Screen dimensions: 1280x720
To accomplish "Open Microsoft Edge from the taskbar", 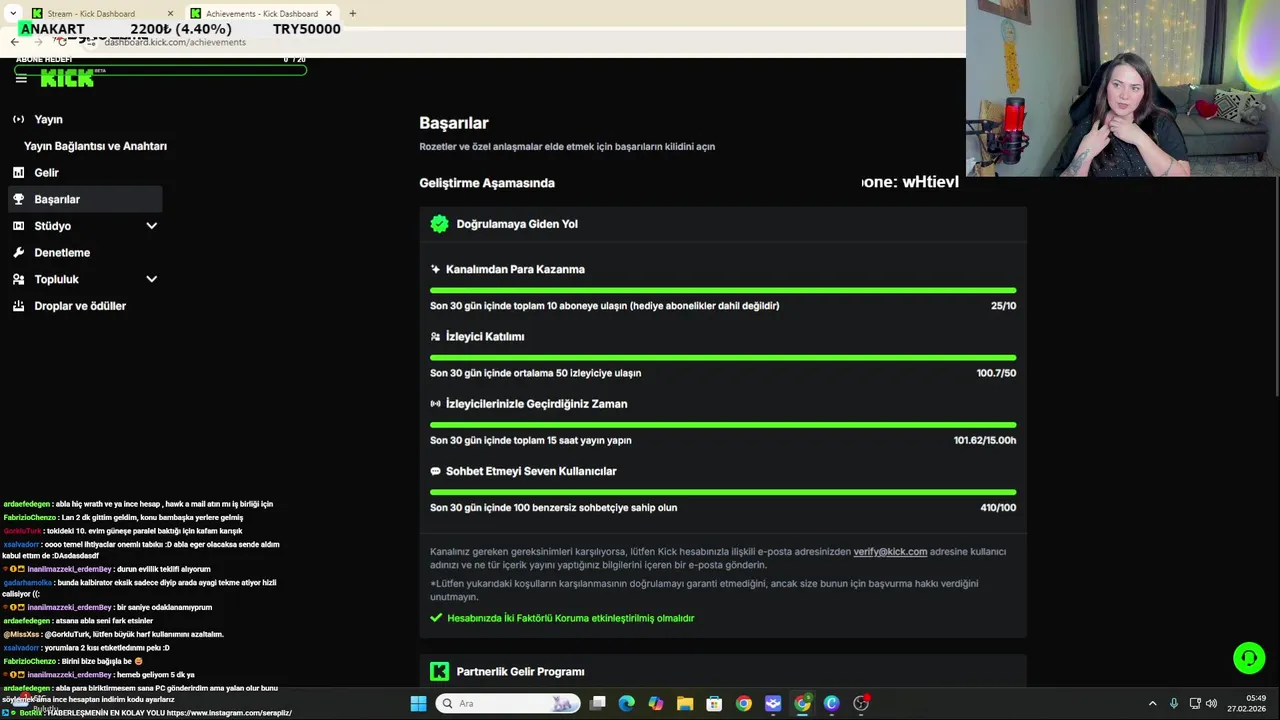I will coord(626,703).
